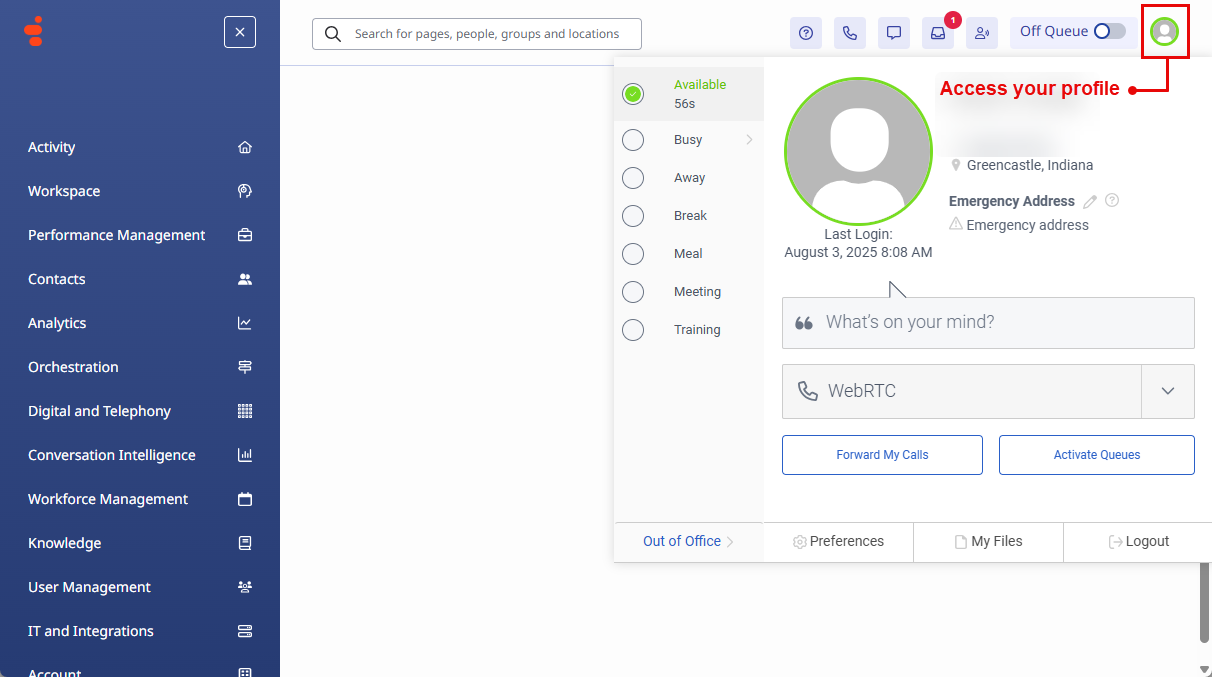1212x677 pixels.
Task: Toggle the Off Queue switch
Action: (x=1108, y=31)
